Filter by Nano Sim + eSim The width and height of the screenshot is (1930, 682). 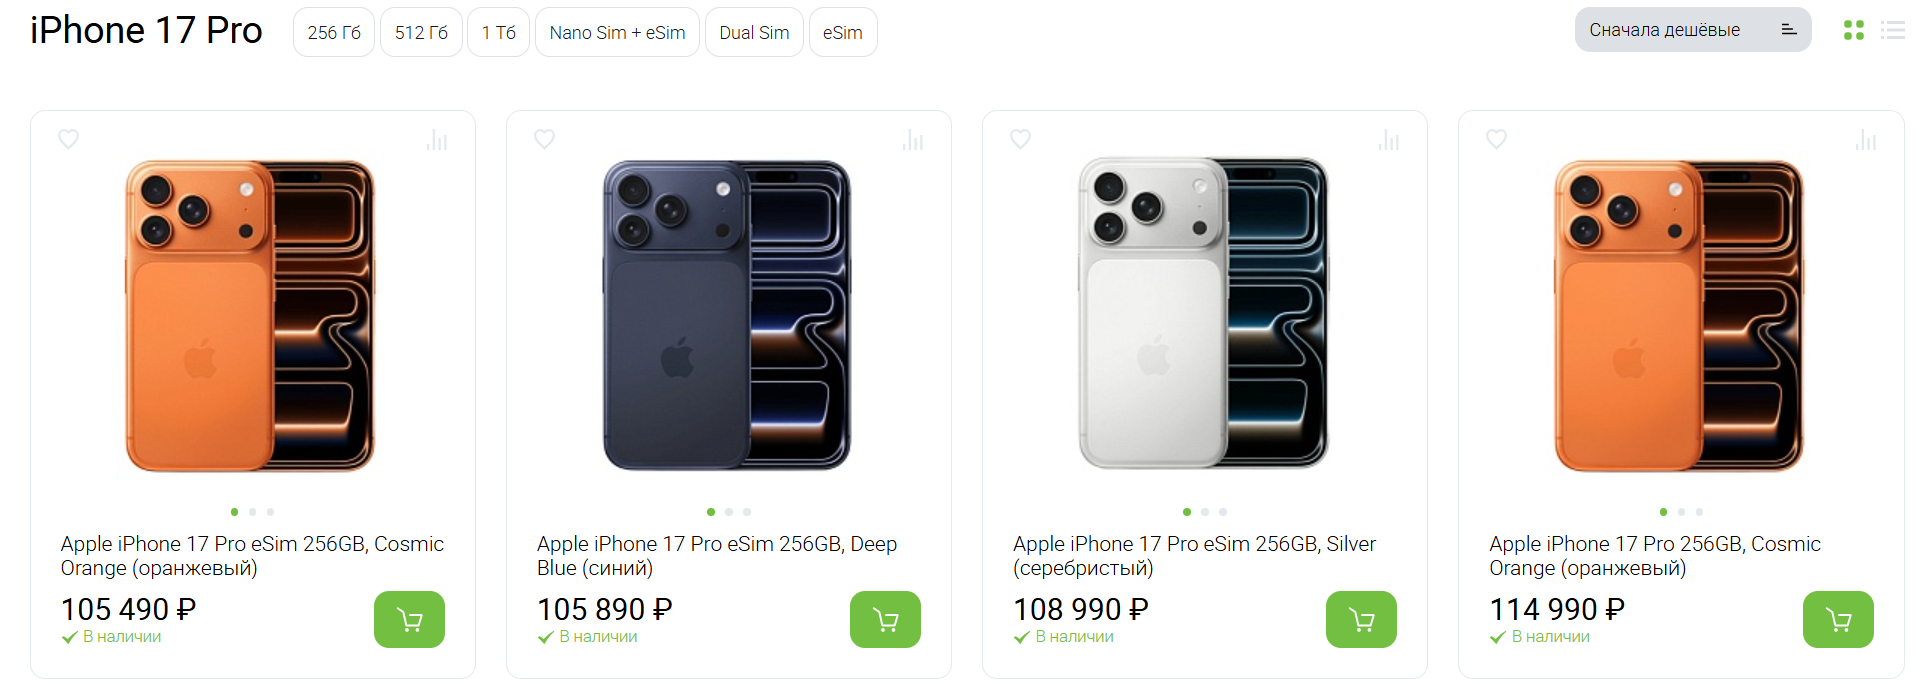click(x=617, y=33)
